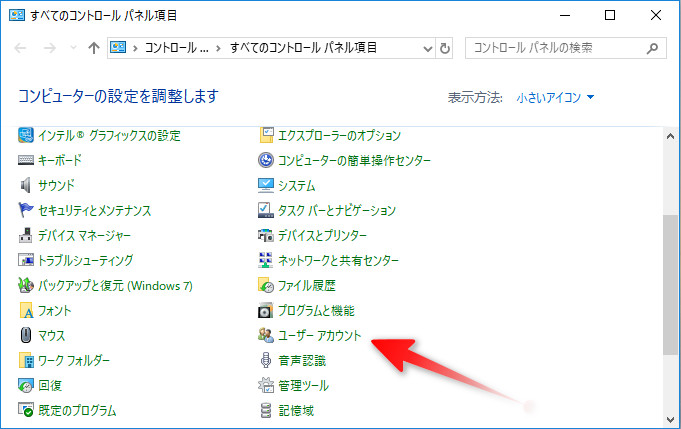Click the scrollbar up arrow
This screenshot has width=681, height=429.
[671, 136]
